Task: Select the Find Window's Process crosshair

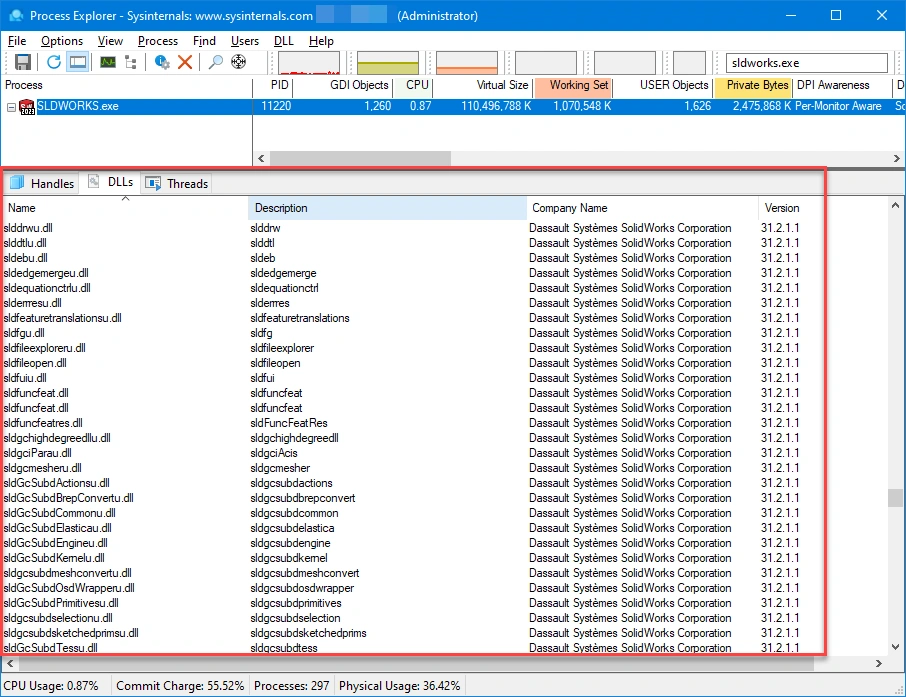Action: (x=239, y=62)
